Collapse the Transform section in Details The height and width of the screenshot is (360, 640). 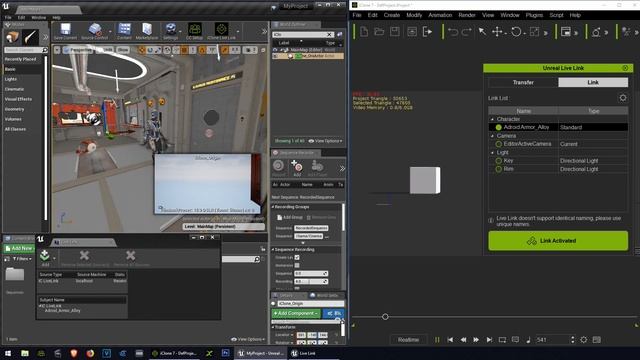pos(273,327)
